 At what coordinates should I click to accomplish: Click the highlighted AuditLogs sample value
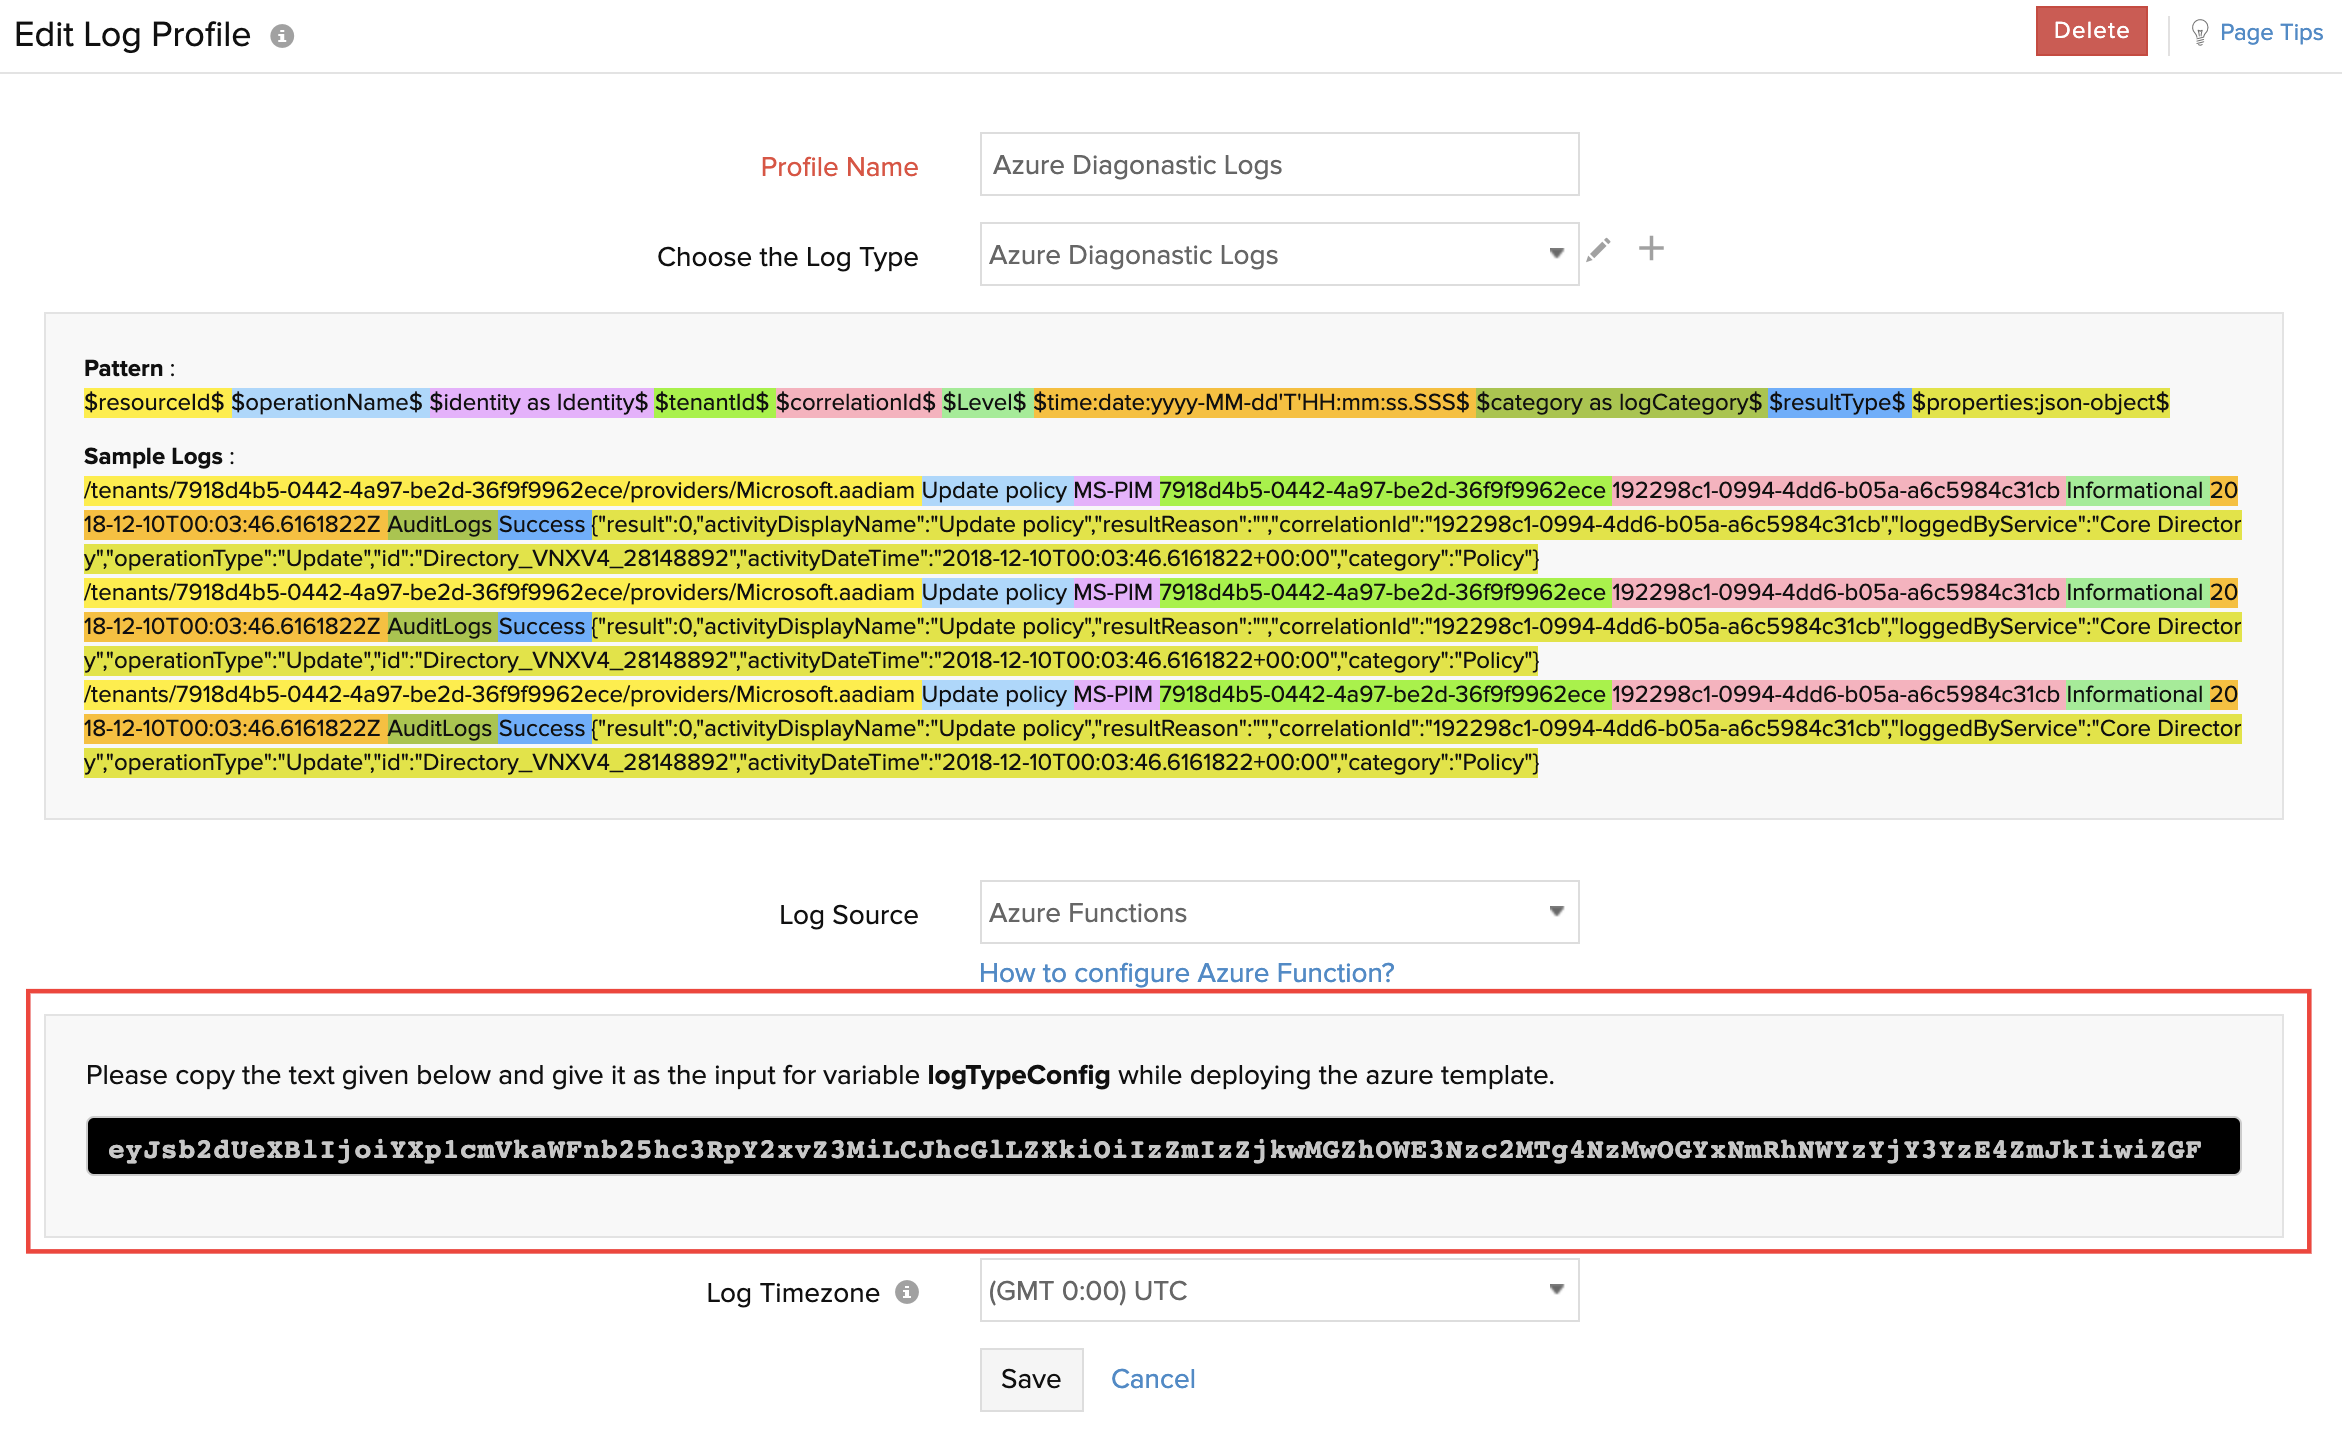440,523
